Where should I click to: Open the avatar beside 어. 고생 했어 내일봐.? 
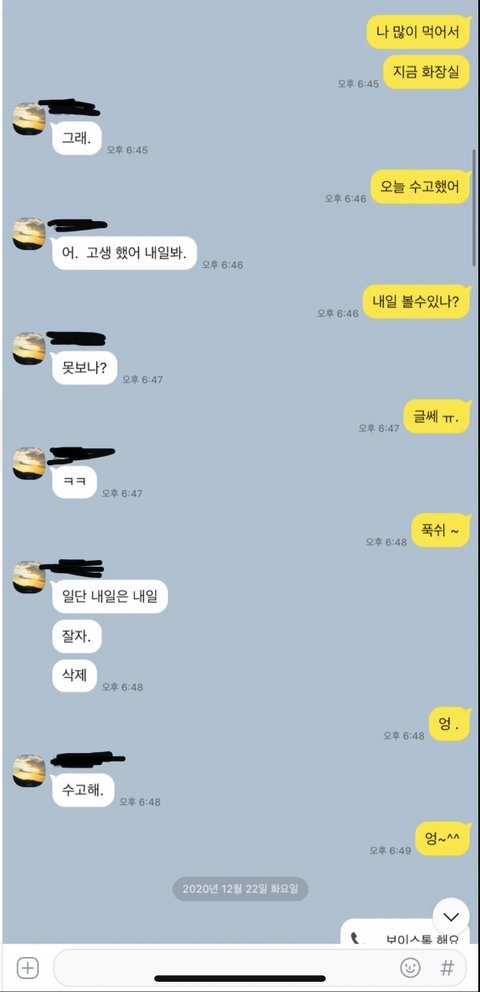(29, 233)
